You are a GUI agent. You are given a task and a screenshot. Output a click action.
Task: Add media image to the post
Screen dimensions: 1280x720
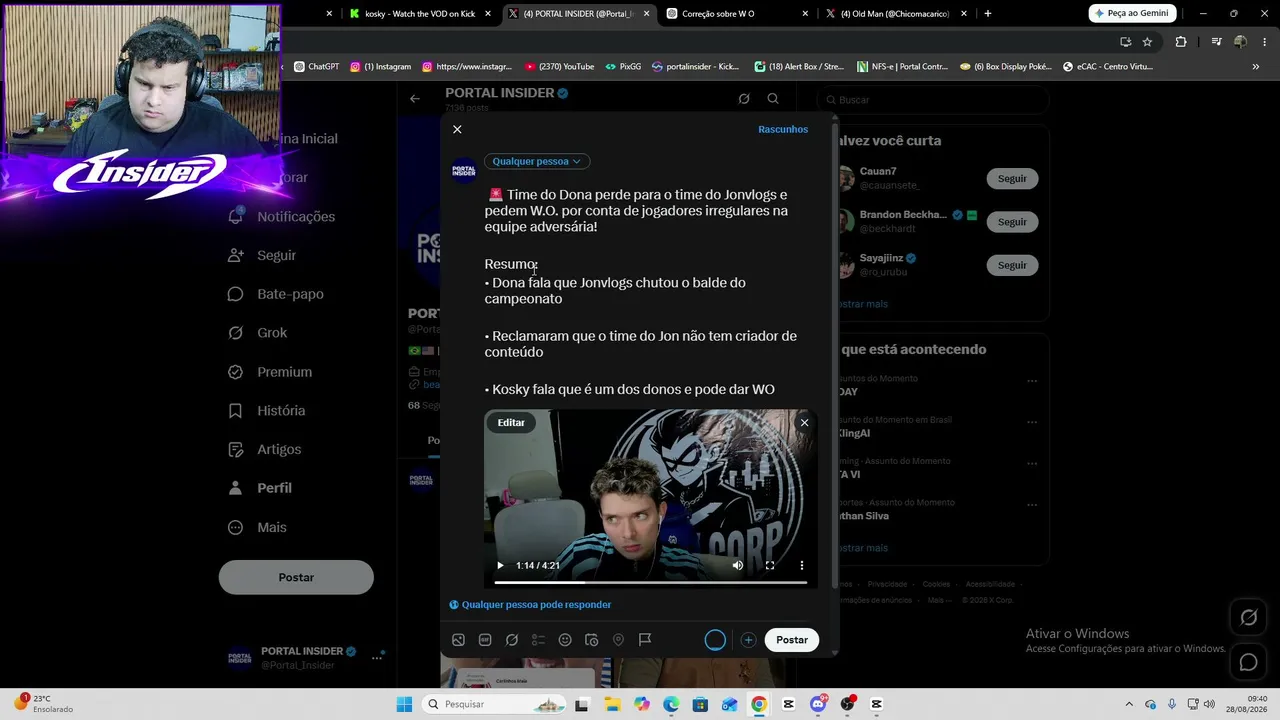[458, 640]
